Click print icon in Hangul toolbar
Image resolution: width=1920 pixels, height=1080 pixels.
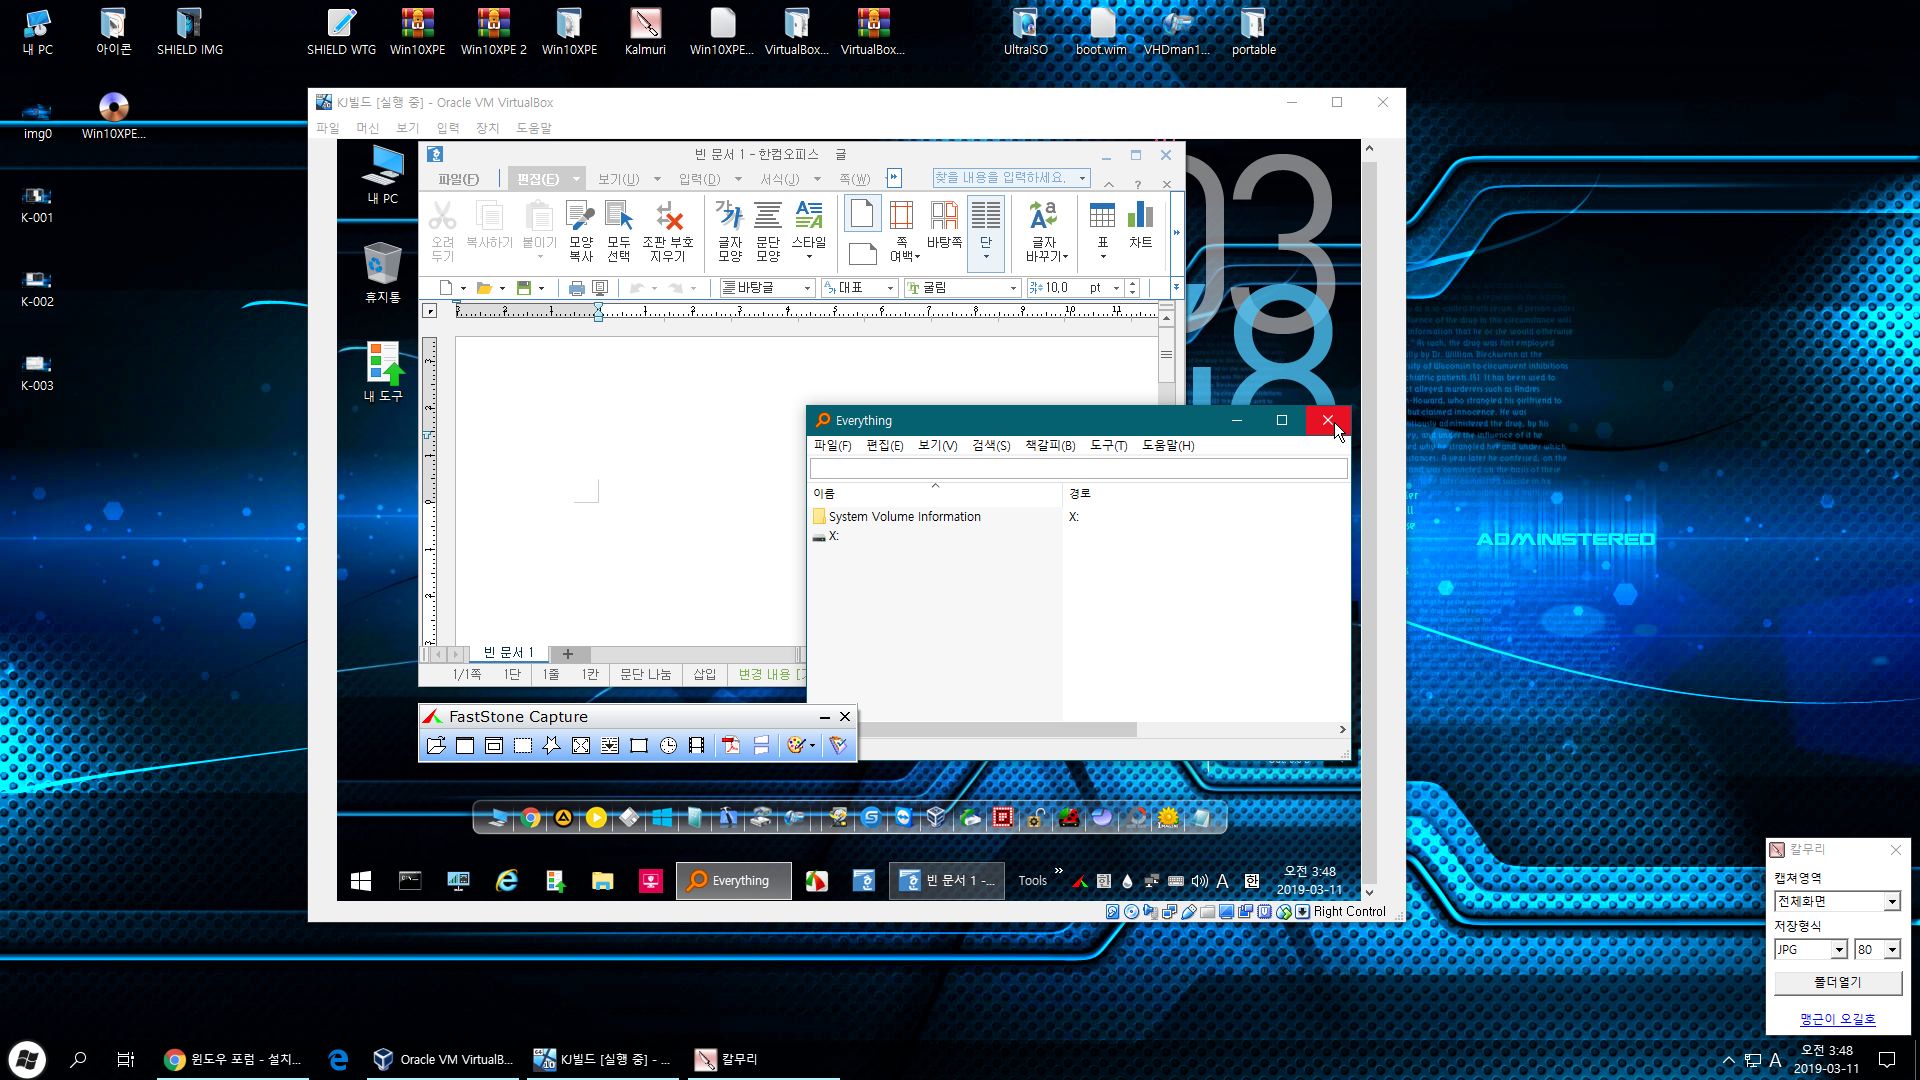coord(576,288)
